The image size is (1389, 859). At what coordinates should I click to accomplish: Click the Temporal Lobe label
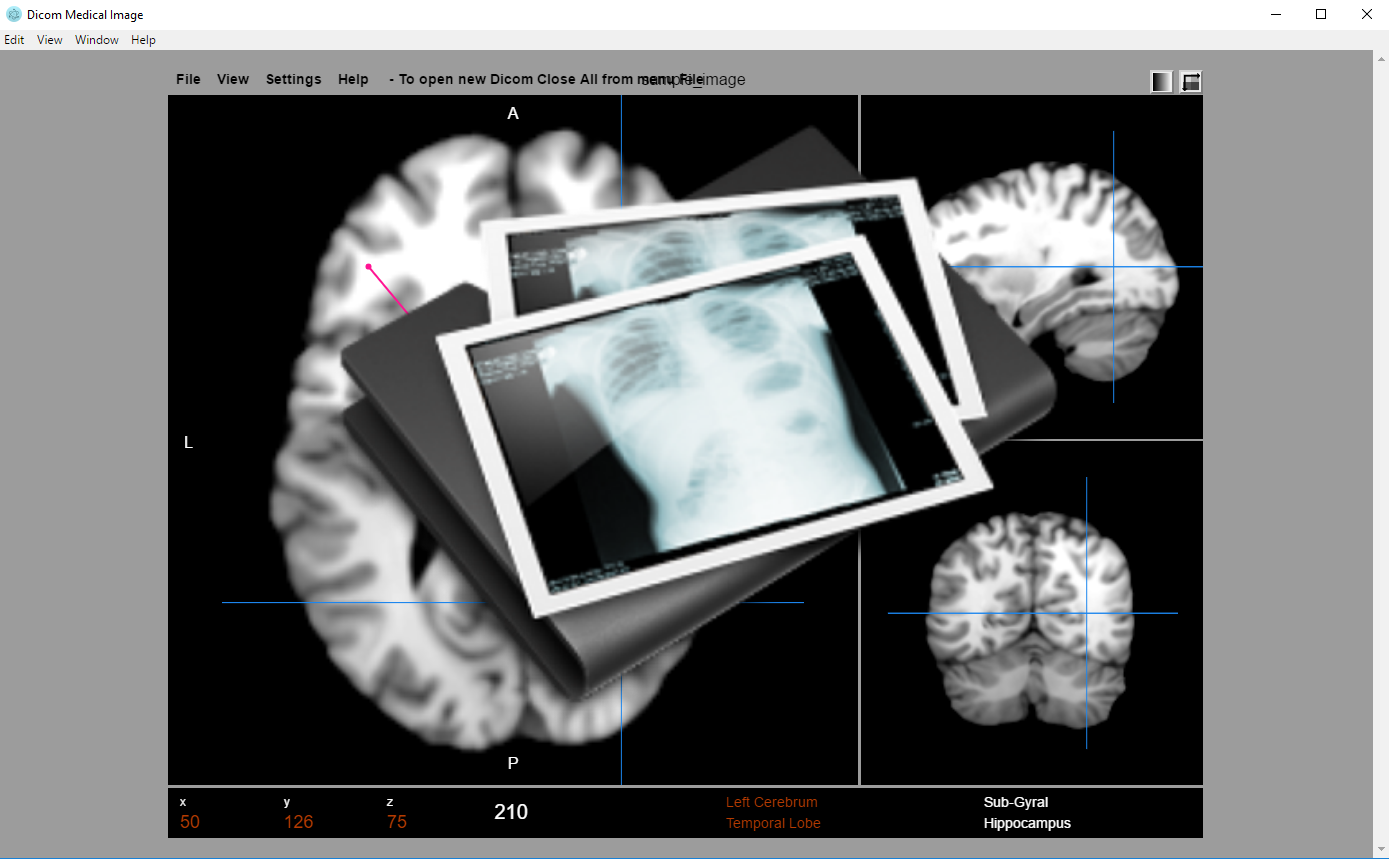pos(773,823)
